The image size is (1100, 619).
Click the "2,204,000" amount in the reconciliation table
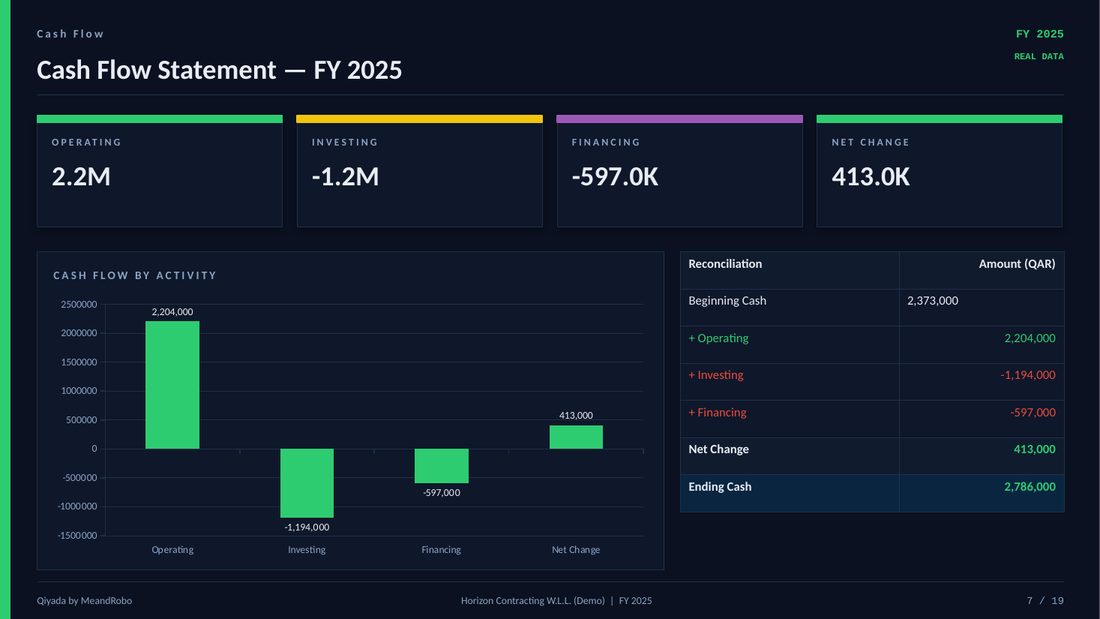1030,338
